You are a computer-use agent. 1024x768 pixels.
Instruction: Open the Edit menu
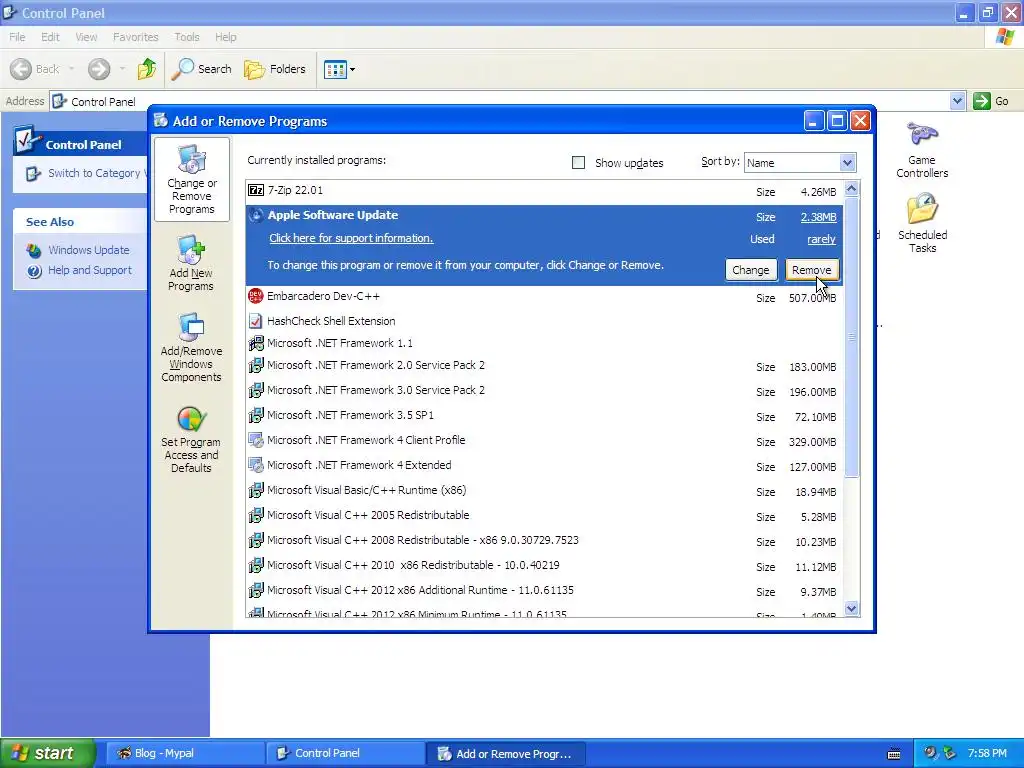point(50,37)
